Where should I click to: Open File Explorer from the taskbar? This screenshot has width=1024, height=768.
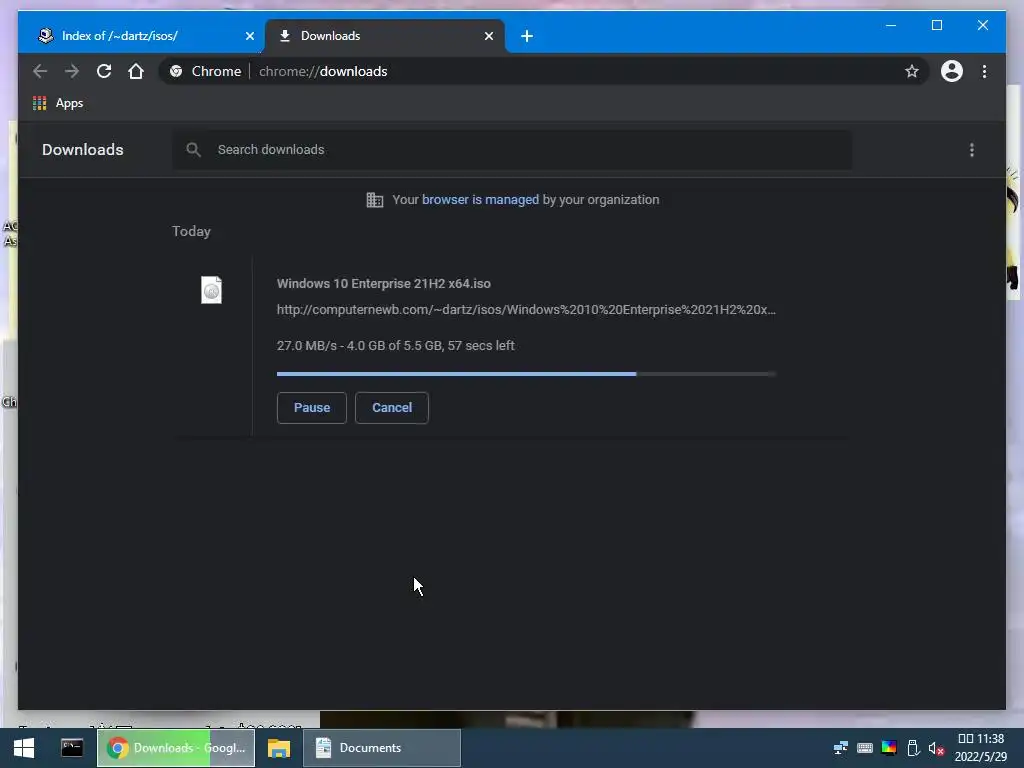point(279,748)
